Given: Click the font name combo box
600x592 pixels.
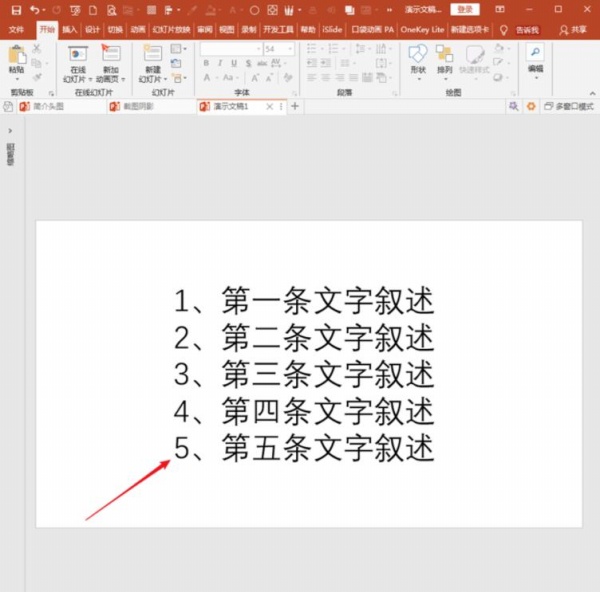Looking at the screenshot, I should (231, 49).
